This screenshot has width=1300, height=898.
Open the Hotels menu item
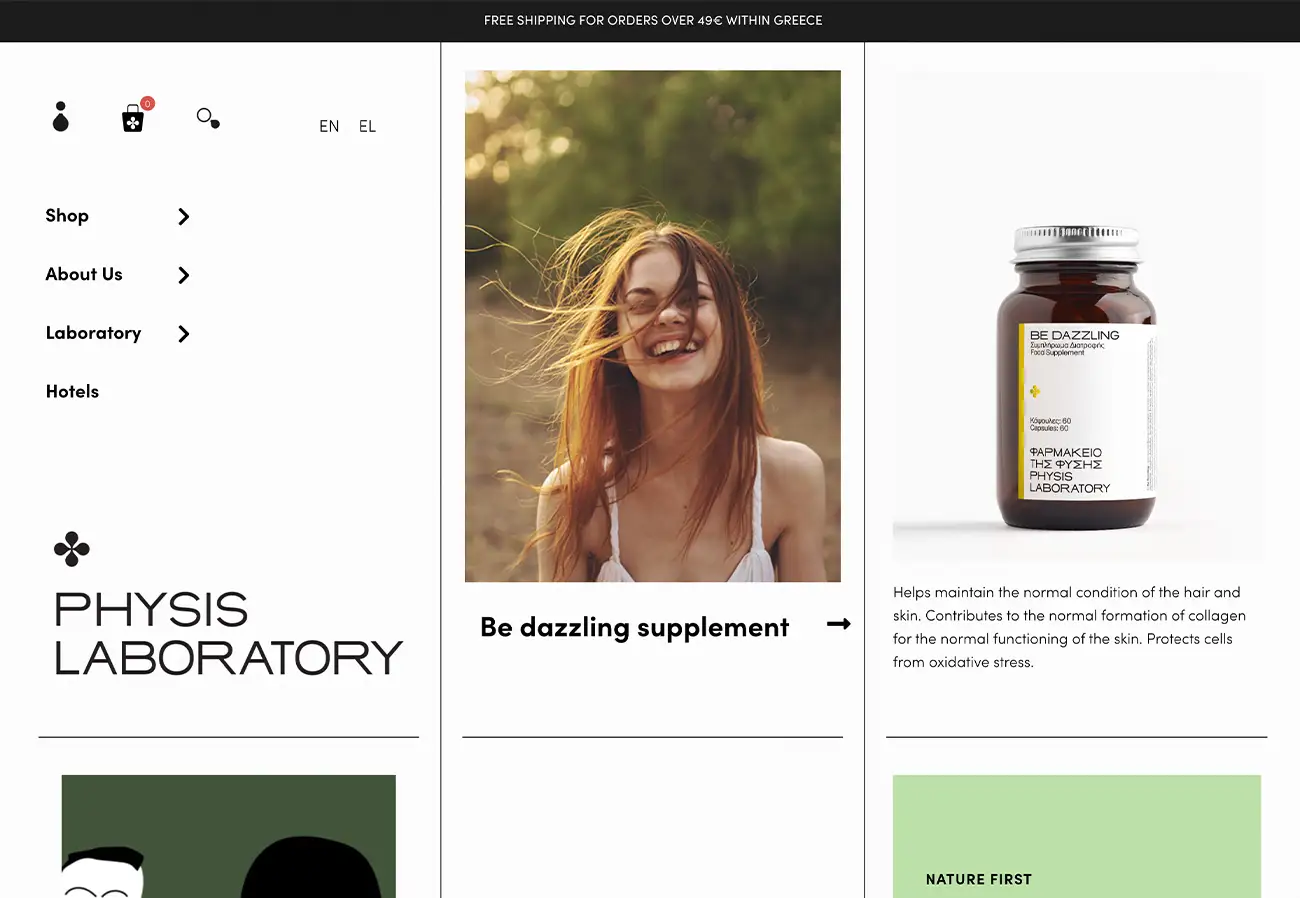(x=72, y=392)
